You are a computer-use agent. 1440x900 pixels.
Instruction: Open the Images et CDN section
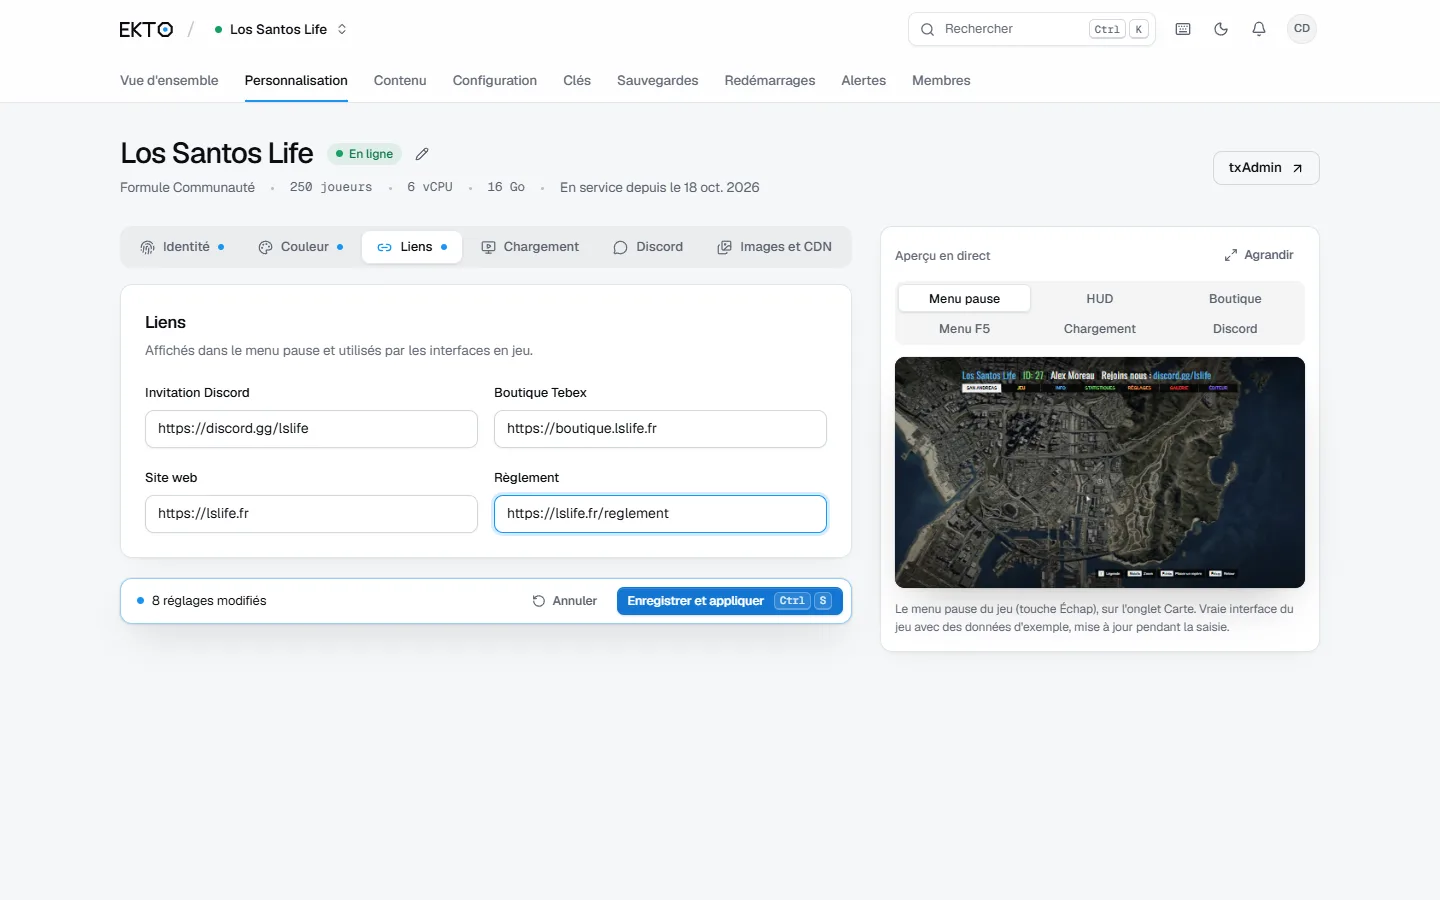[775, 247]
